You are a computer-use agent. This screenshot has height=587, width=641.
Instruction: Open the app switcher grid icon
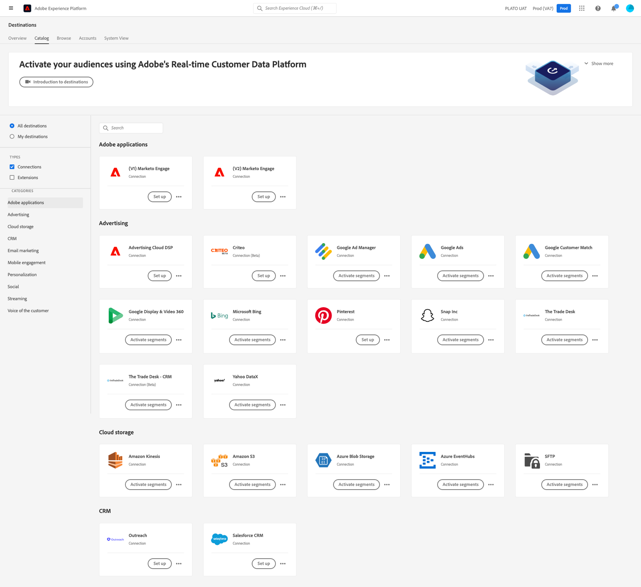pyautogui.click(x=582, y=8)
